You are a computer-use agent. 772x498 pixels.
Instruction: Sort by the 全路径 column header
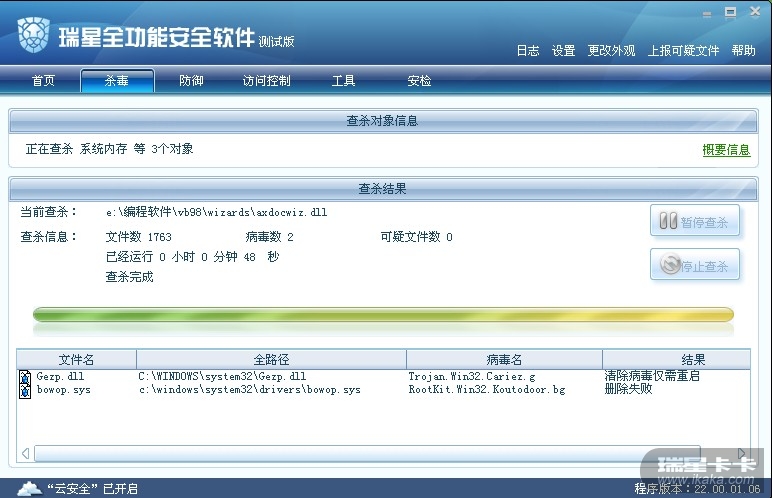[271, 360]
